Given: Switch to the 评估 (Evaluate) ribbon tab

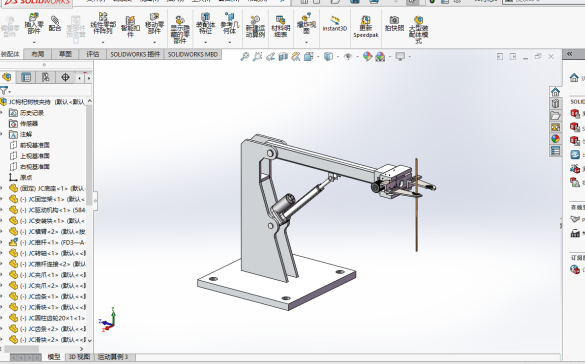Looking at the screenshot, I should [93, 54].
